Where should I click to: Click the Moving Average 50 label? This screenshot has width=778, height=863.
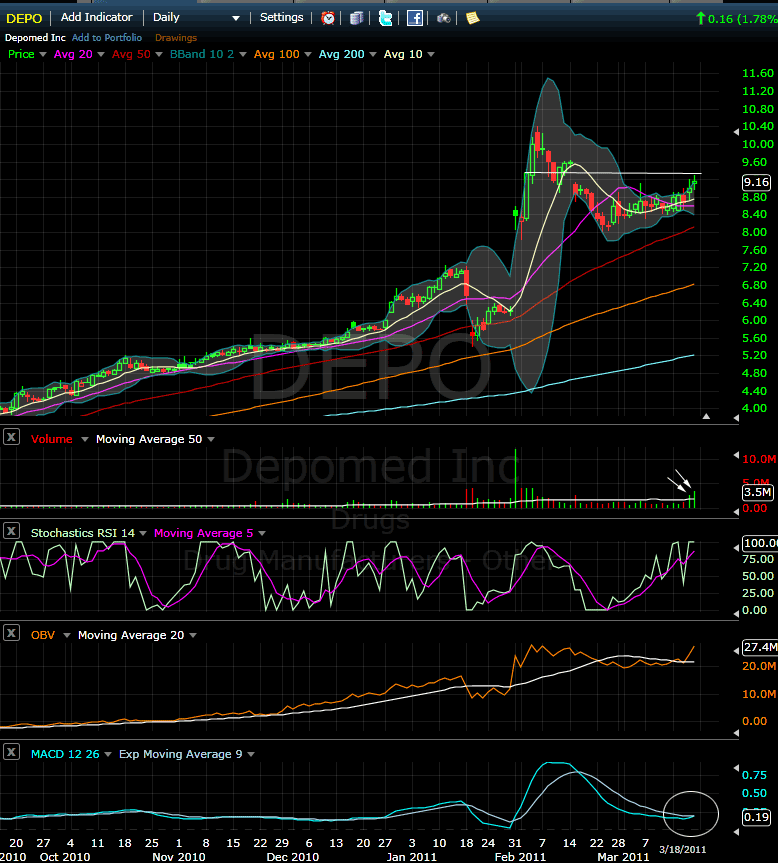[149, 439]
